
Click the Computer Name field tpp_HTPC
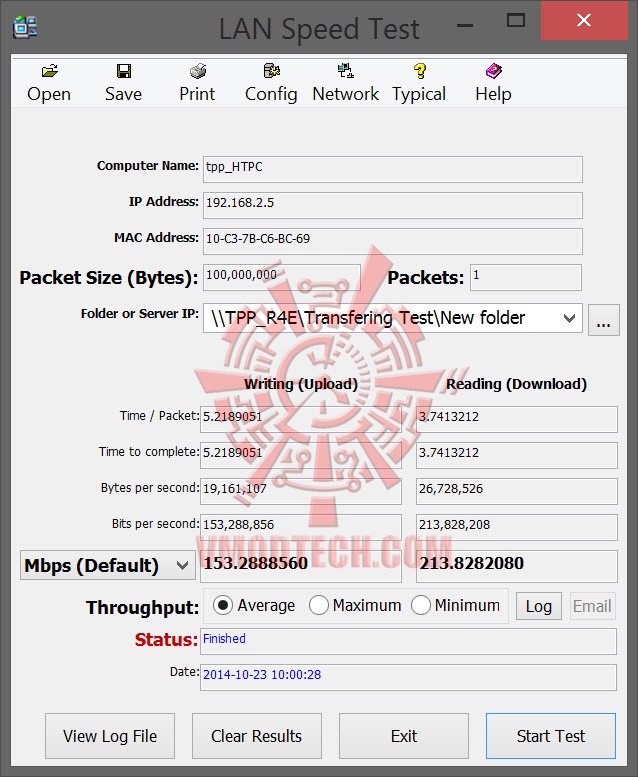click(x=393, y=169)
